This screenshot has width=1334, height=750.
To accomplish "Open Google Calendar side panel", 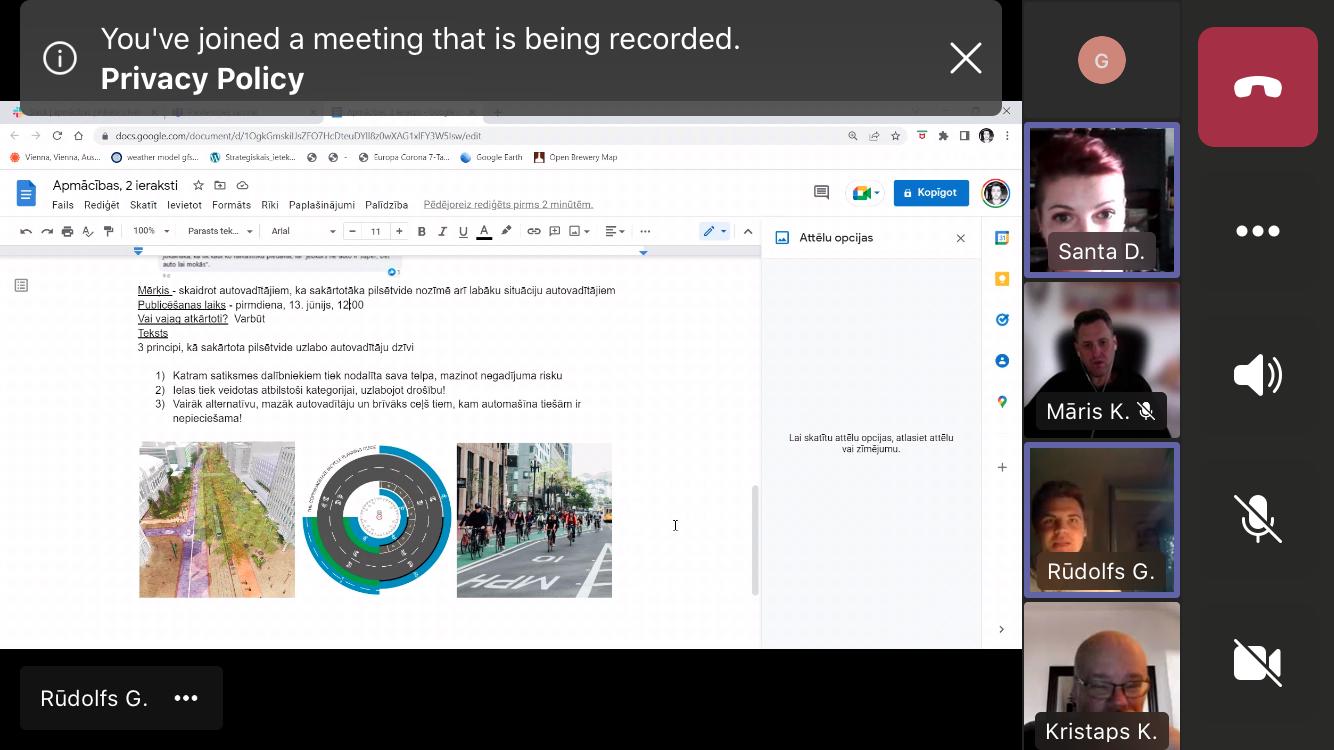I will (x=1002, y=238).
